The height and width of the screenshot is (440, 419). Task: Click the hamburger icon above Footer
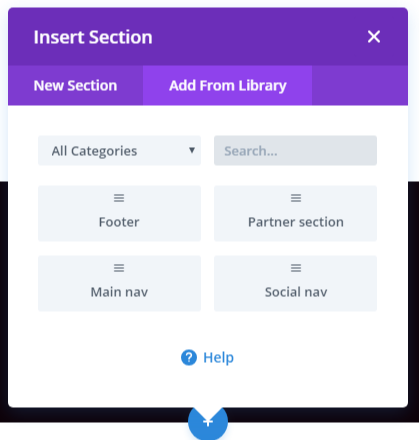(x=119, y=198)
